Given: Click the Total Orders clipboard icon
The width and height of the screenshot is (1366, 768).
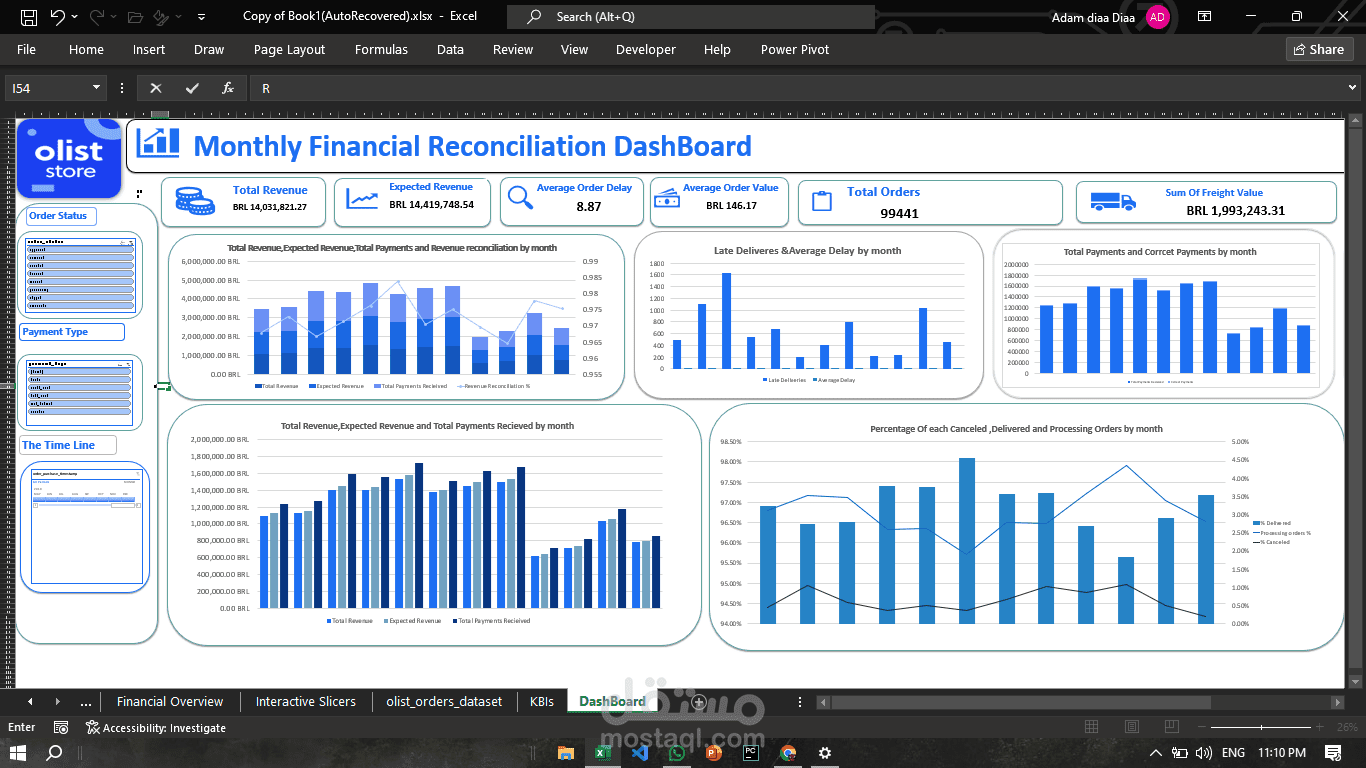Looking at the screenshot, I should (x=822, y=201).
